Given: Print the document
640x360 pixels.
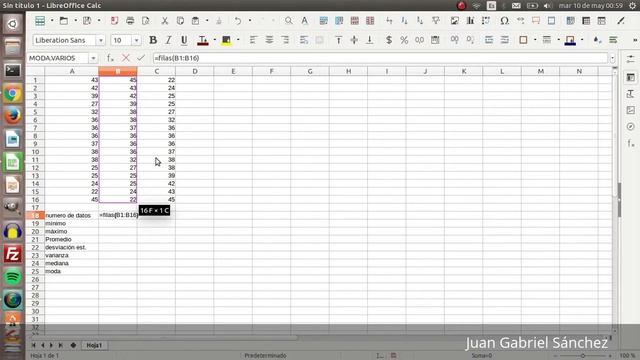Looking at the screenshot, I should [130, 20].
